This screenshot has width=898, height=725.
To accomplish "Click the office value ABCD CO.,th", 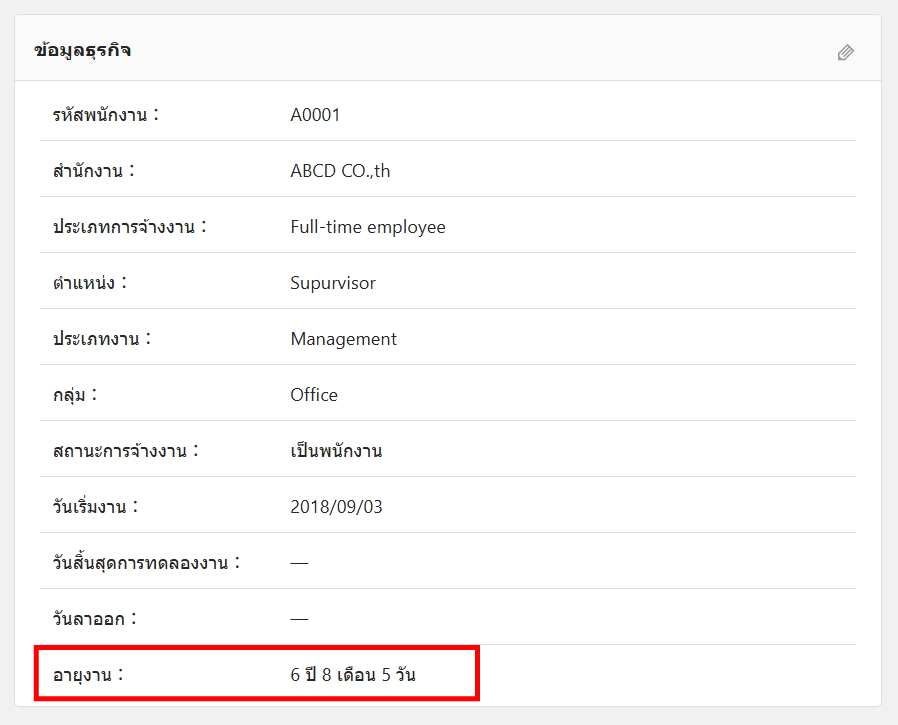I will pos(340,171).
